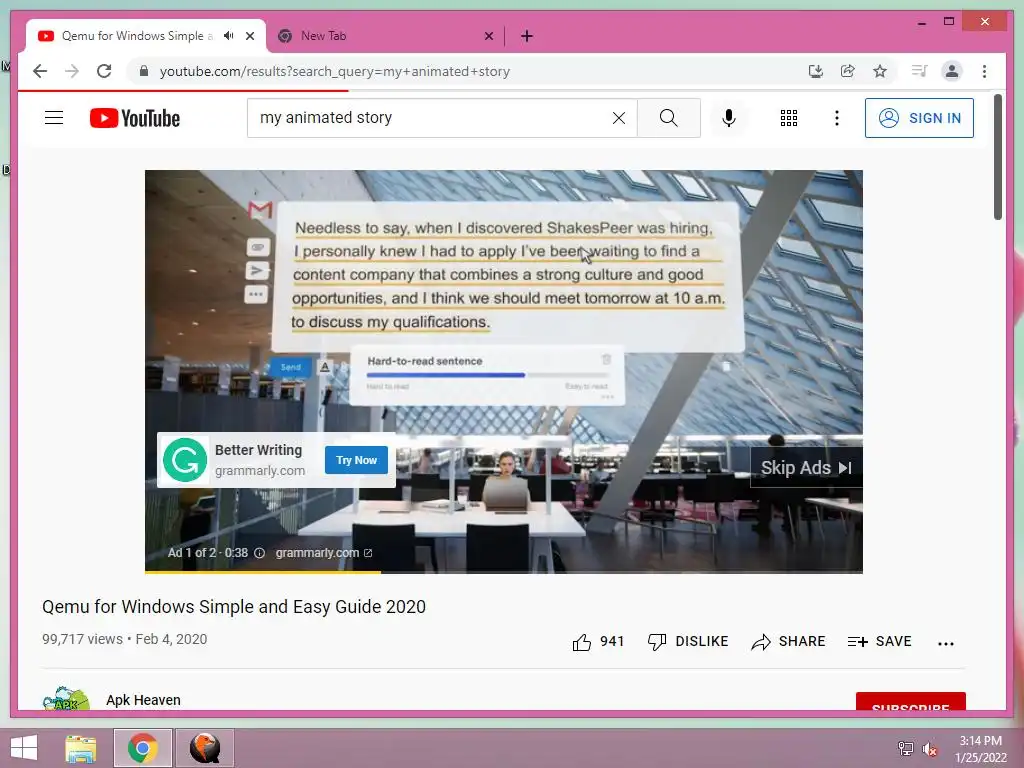Like the video with thumbs up
The image size is (1024, 768).
tap(581, 642)
